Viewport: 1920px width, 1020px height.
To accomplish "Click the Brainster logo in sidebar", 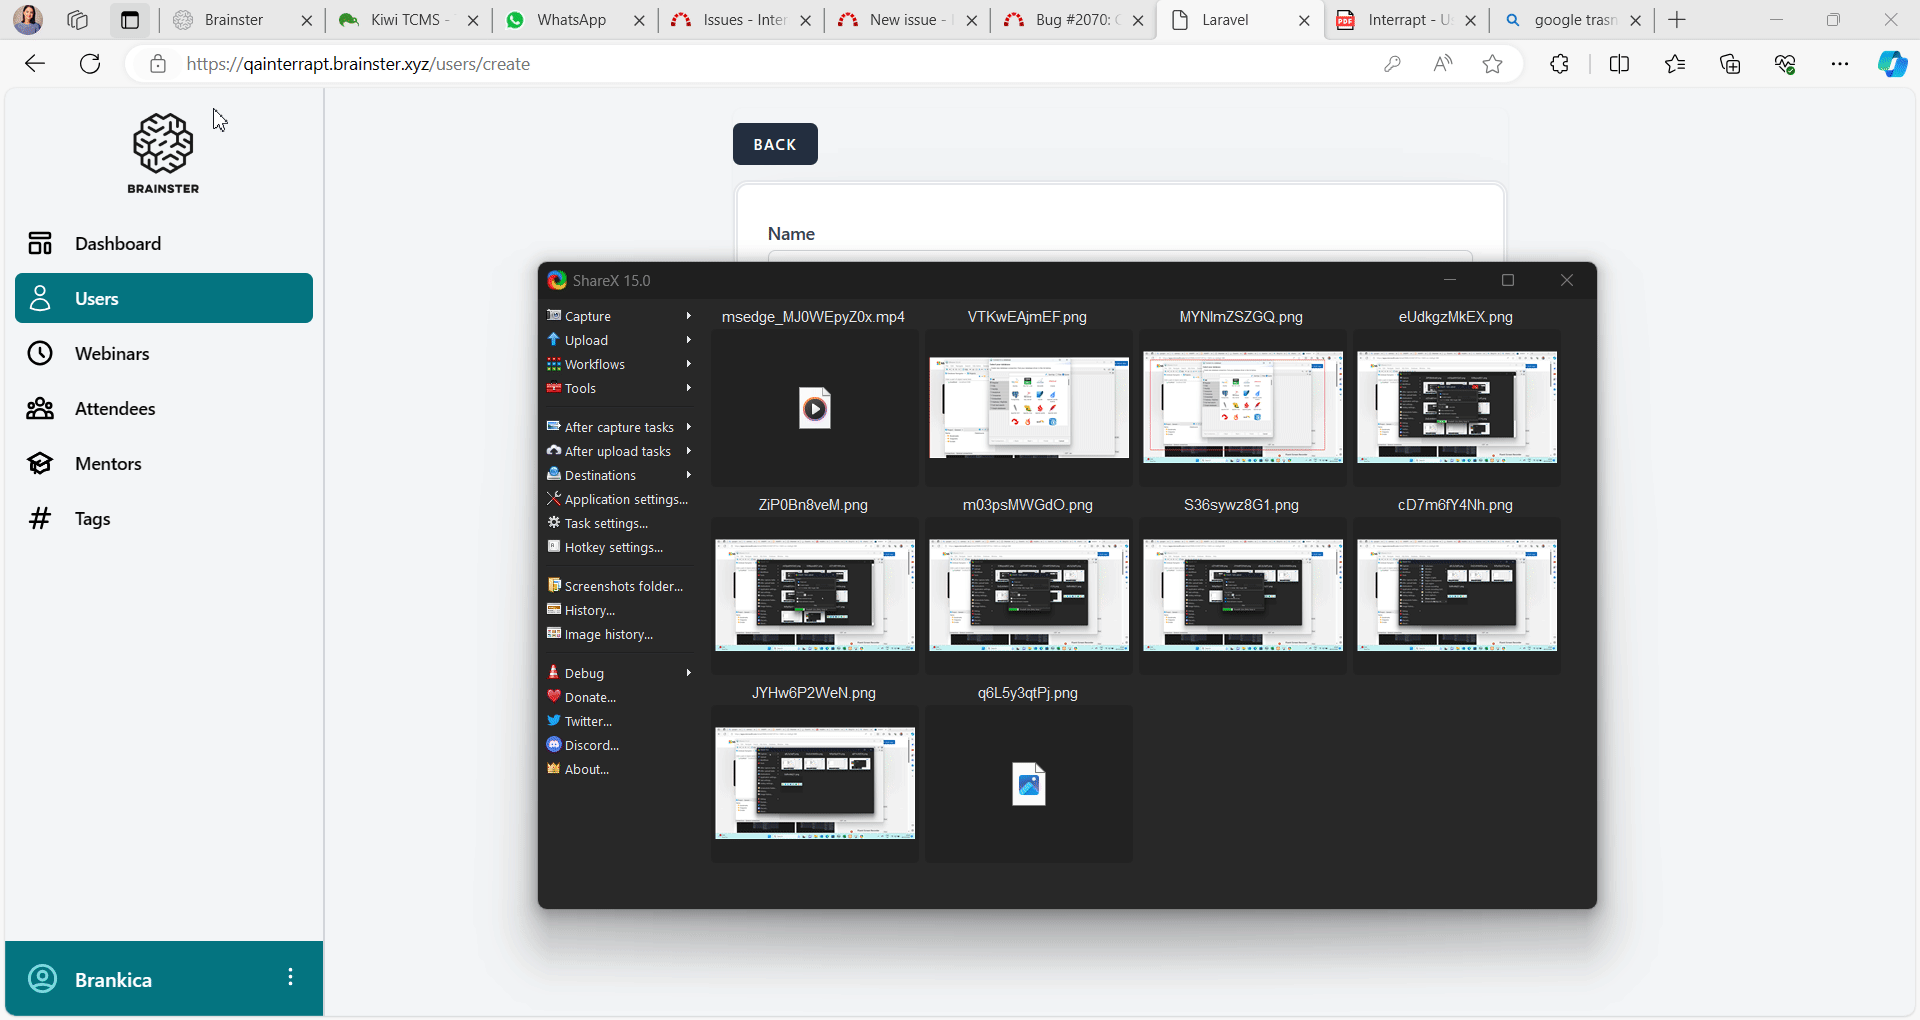I will [x=163, y=153].
